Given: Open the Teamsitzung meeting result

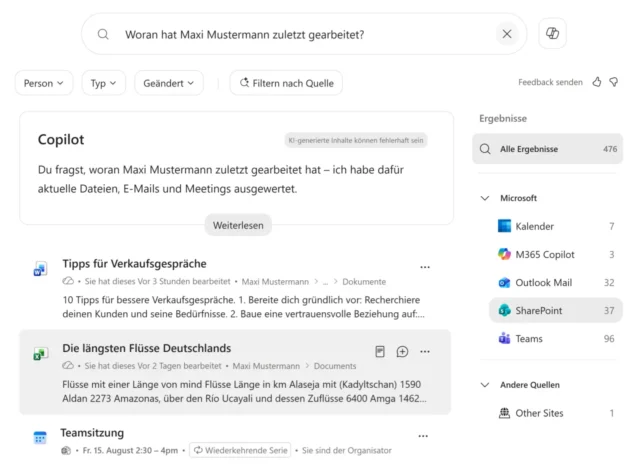Looking at the screenshot, I should pyautogui.click(x=92, y=433).
